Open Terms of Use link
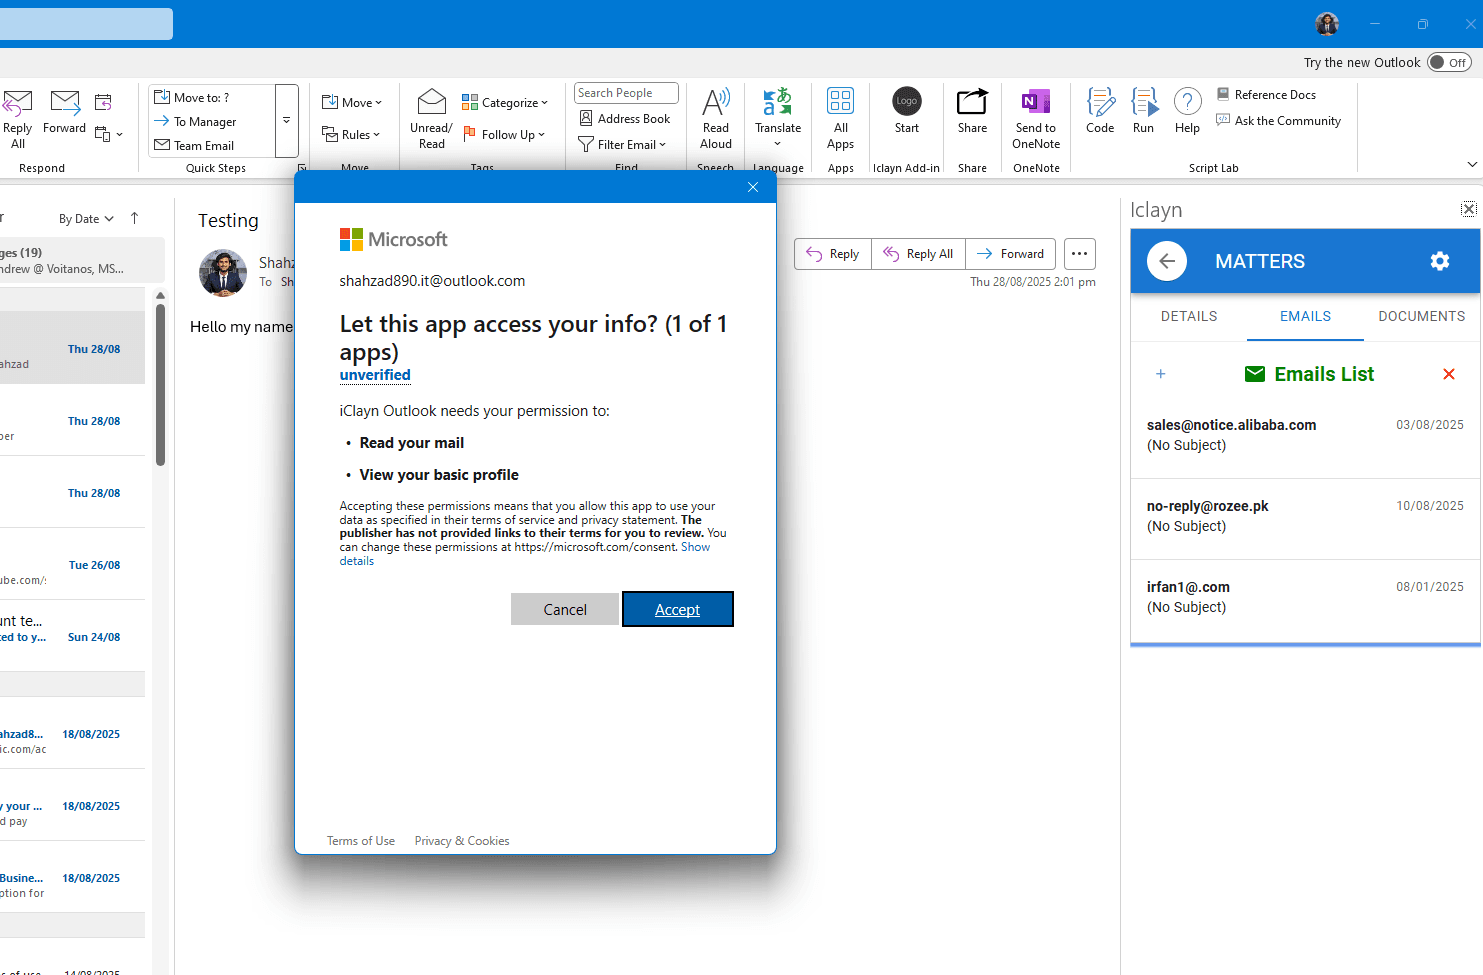 click(x=361, y=841)
